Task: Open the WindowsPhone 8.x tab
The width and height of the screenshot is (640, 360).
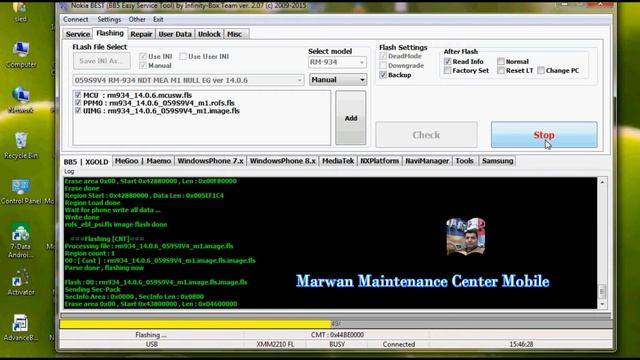Action: click(x=282, y=161)
